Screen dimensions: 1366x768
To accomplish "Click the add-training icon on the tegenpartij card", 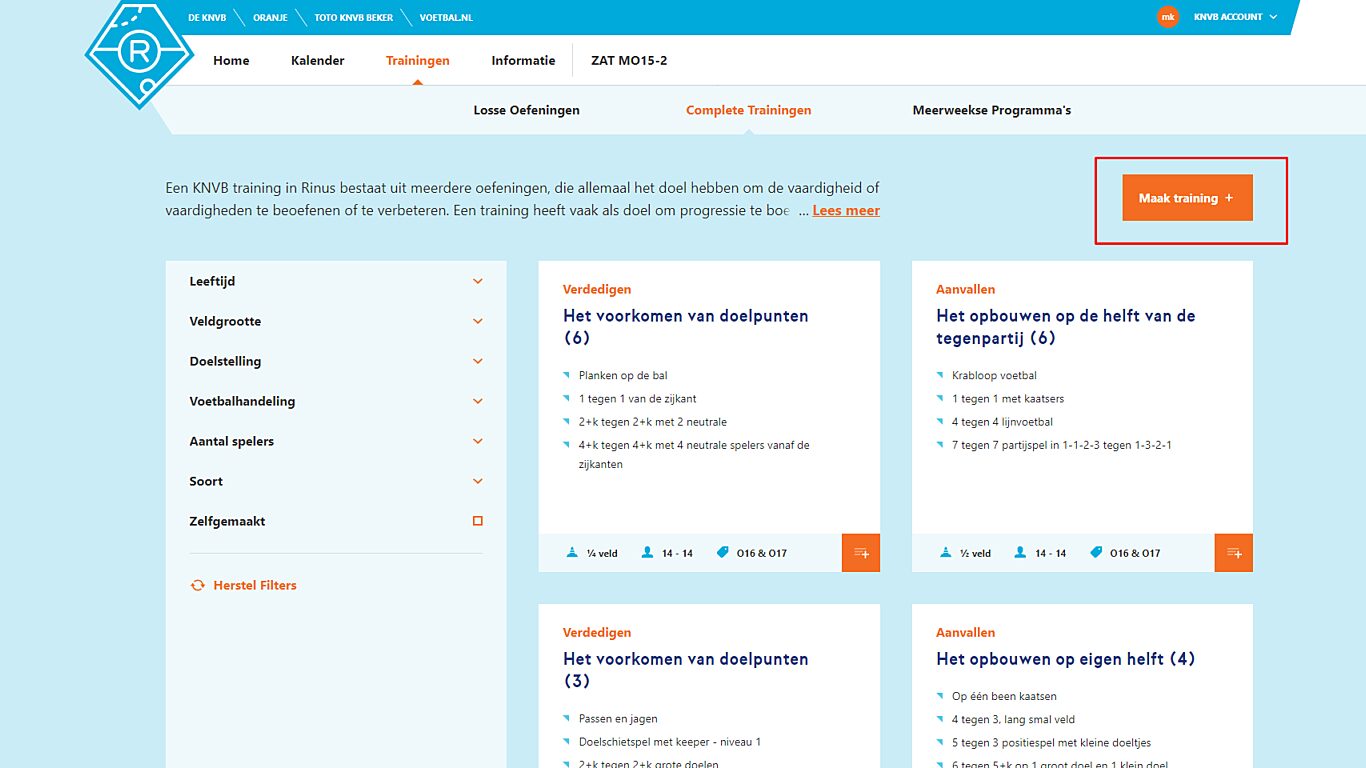I will (1233, 552).
